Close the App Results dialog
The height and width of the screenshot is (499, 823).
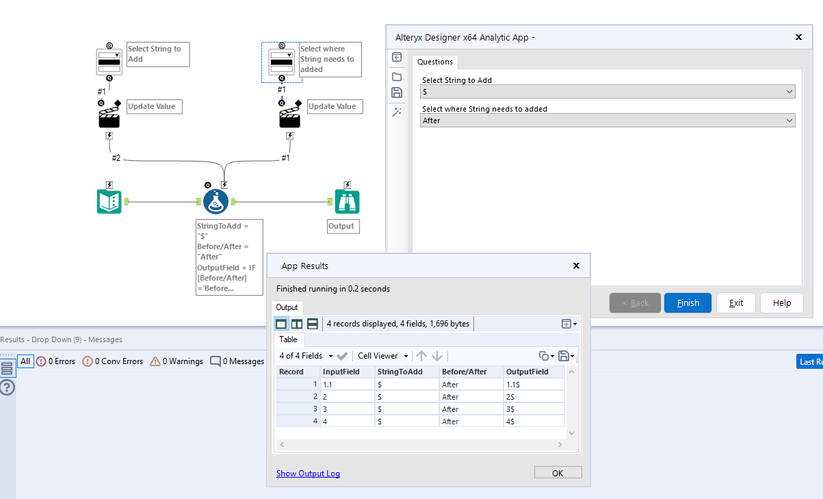[576, 266]
